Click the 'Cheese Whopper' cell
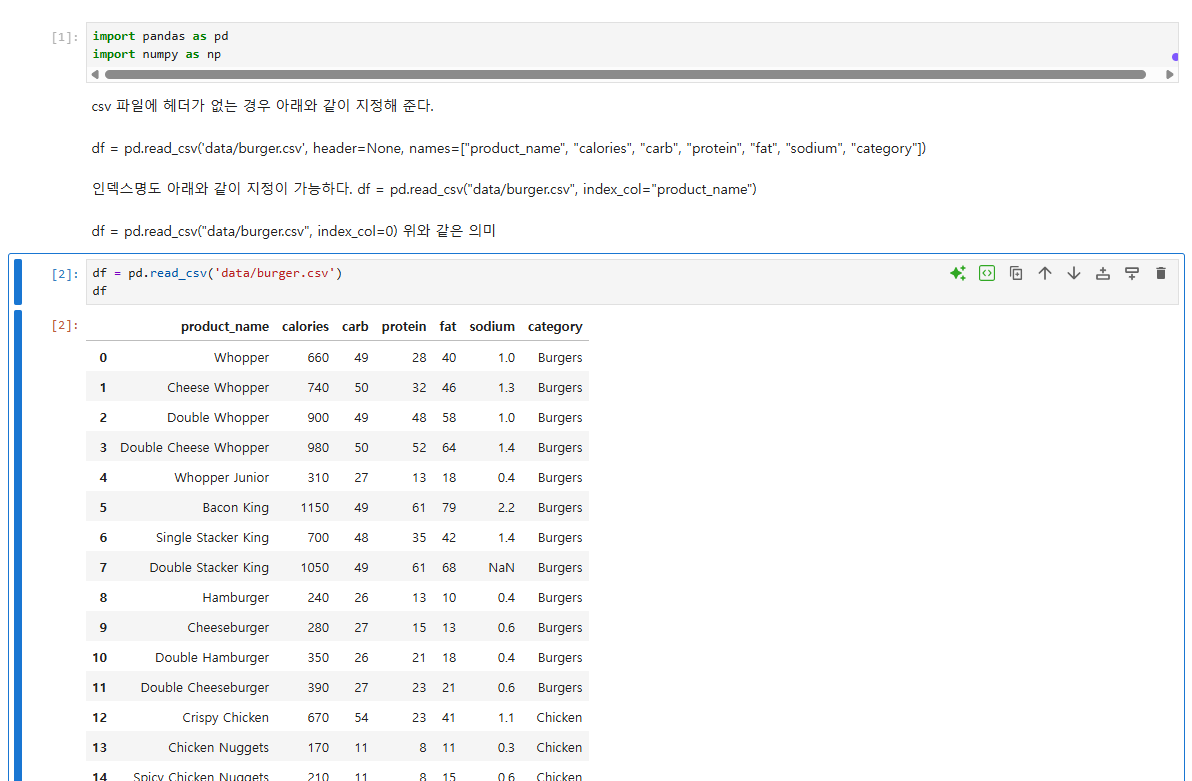1192x781 pixels. pyautogui.click(x=218, y=387)
